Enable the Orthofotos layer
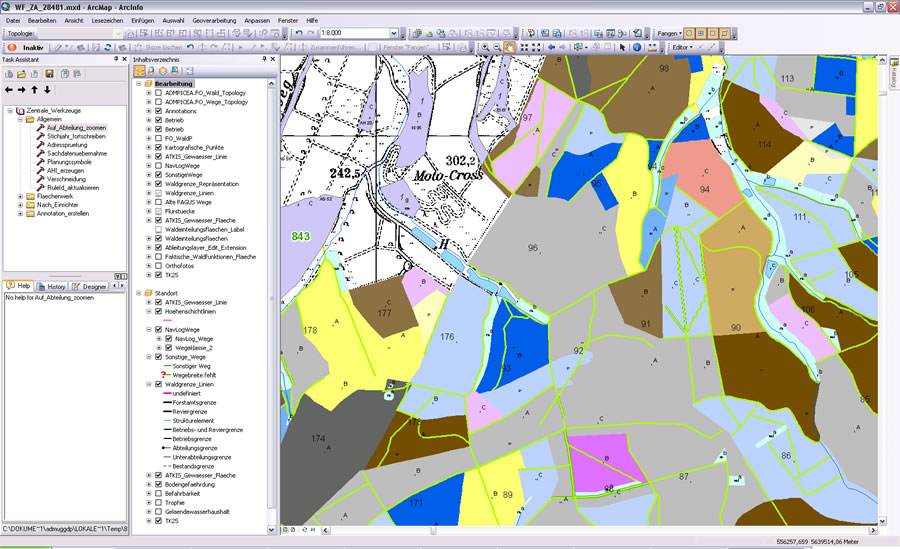The height and width of the screenshot is (549, 900). pyautogui.click(x=158, y=266)
